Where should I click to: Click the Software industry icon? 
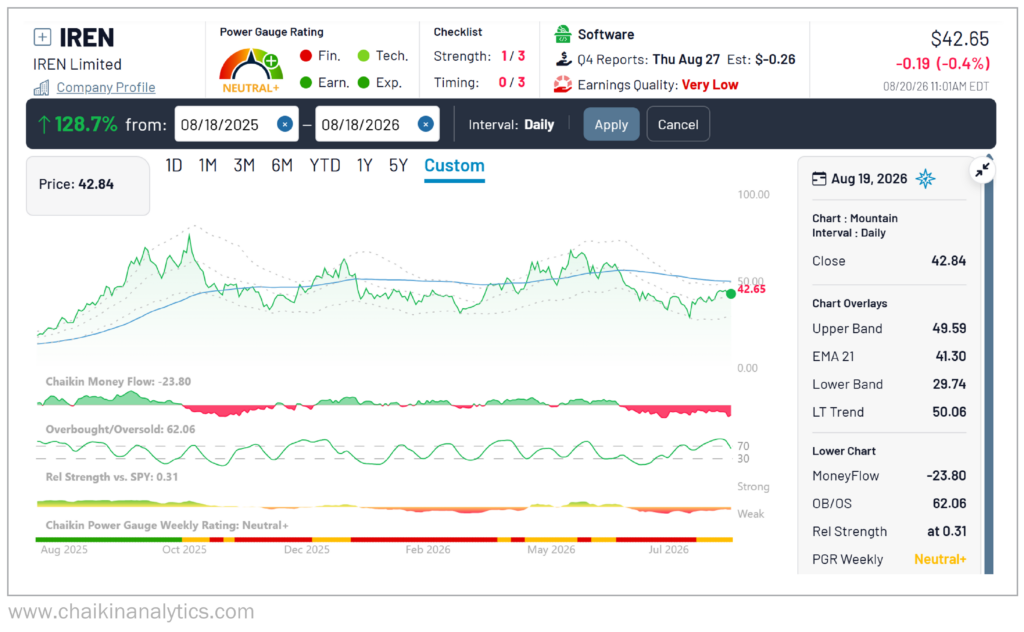coord(562,34)
